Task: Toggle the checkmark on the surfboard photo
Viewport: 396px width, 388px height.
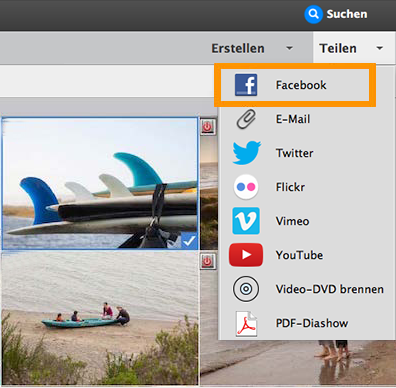Action: pyautogui.click(x=189, y=241)
